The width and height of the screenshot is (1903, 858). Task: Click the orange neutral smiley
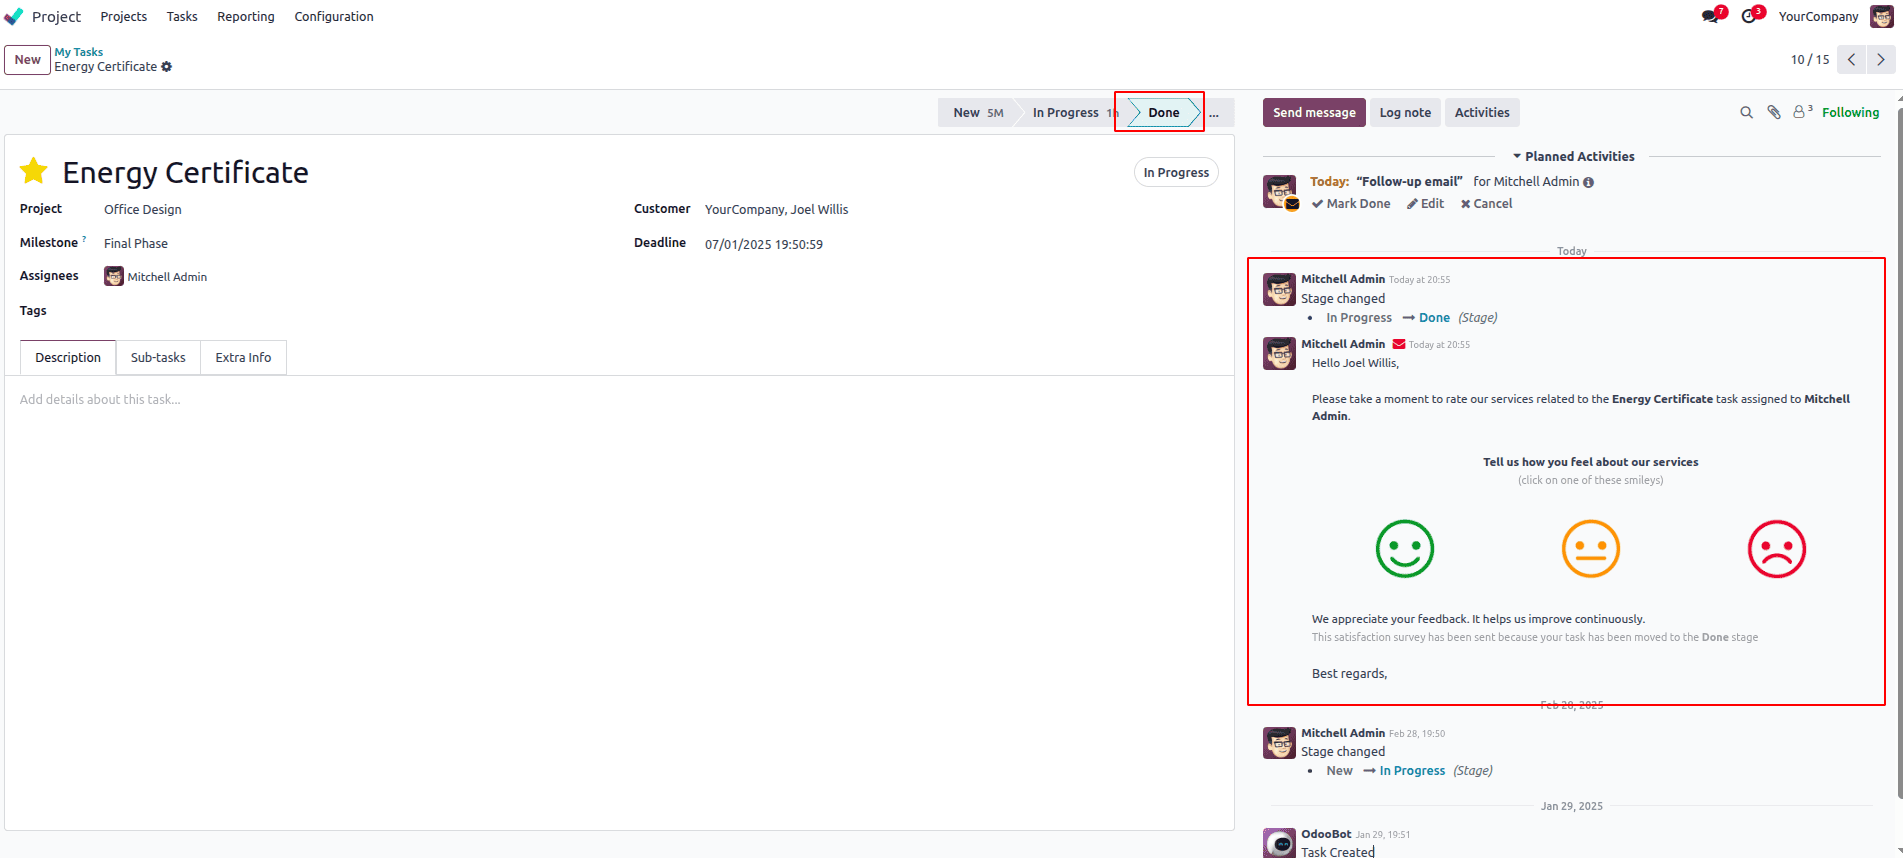tap(1591, 549)
